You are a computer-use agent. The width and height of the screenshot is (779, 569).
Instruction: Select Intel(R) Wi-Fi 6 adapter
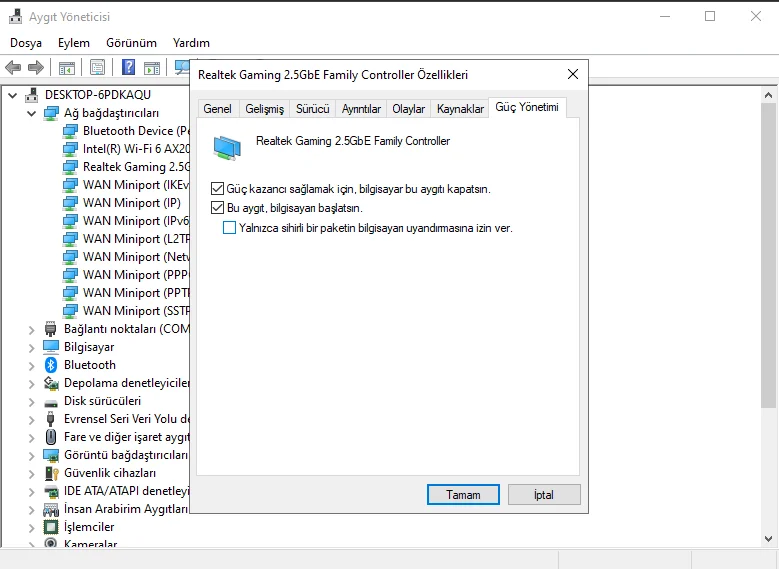[126, 149]
